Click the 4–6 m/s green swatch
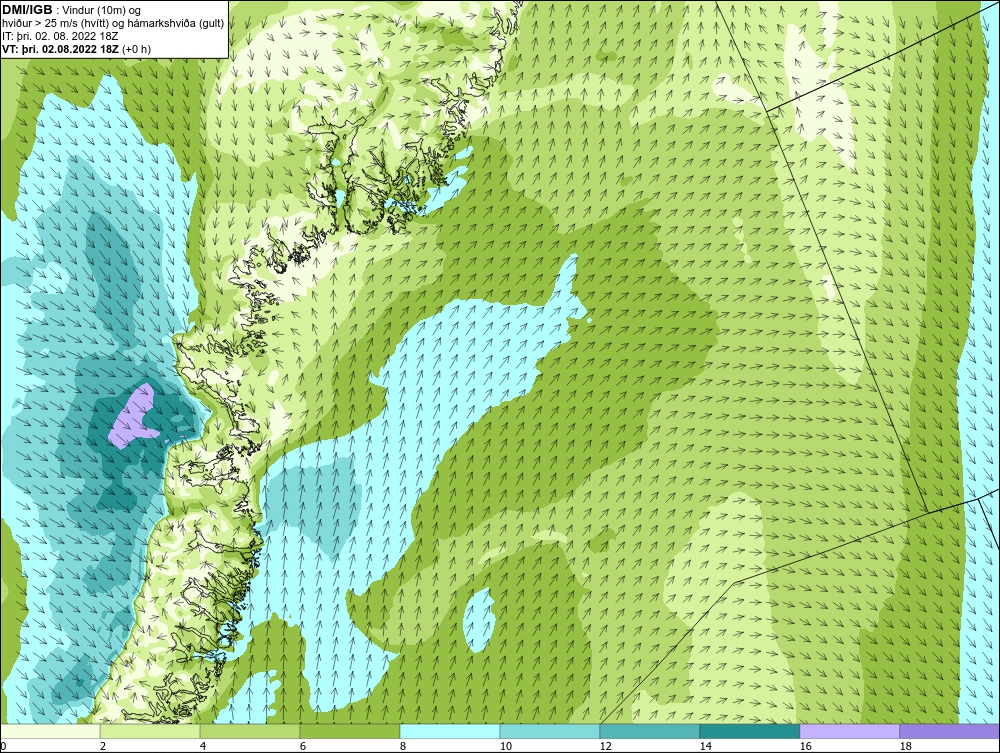 point(250,731)
